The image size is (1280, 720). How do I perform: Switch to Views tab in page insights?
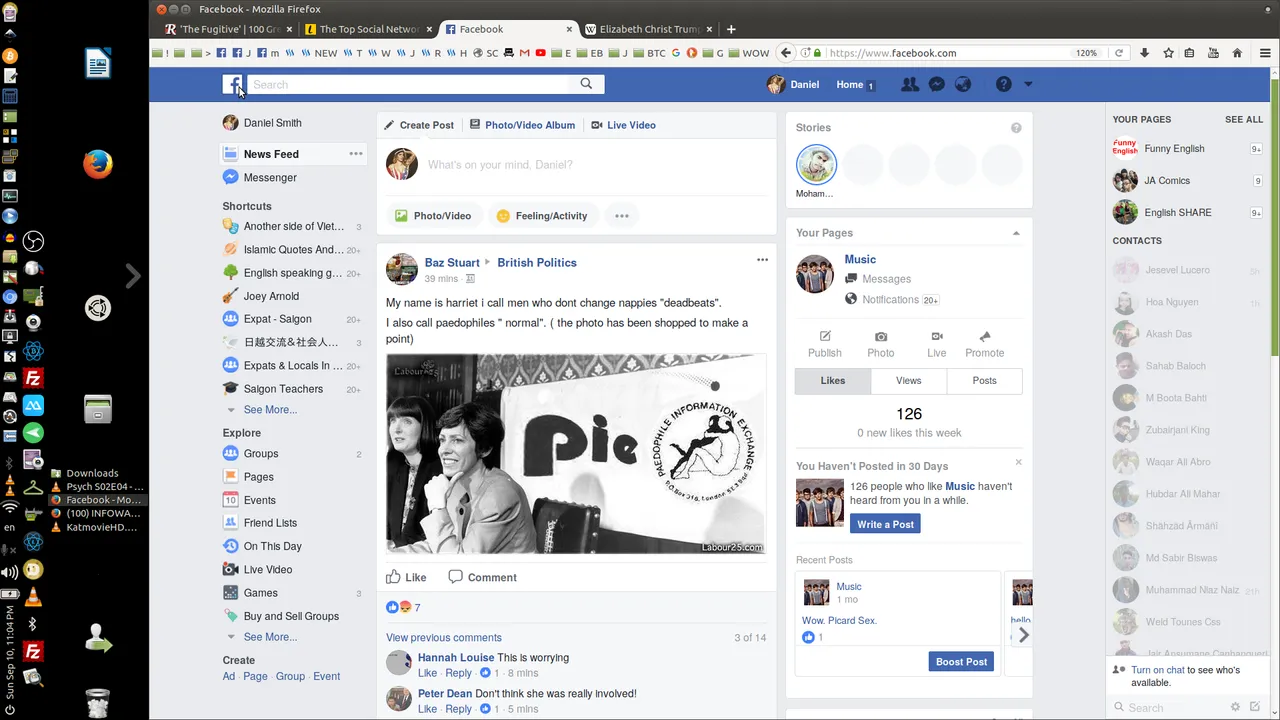coord(908,381)
